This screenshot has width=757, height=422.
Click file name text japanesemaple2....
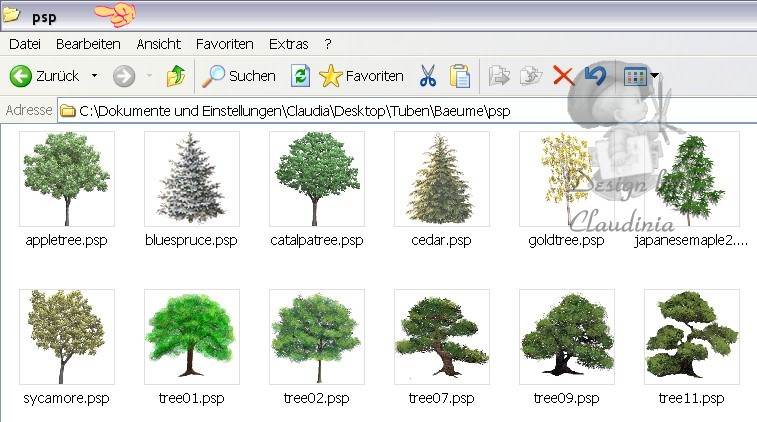(x=691, y=240)
